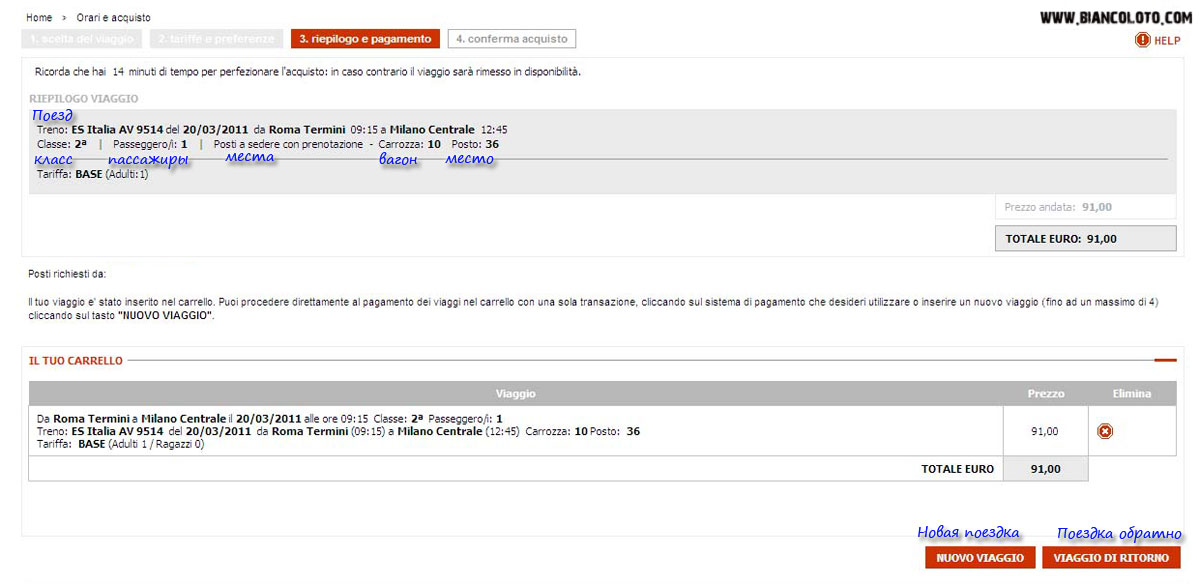Select the riepilogo e pagamento step tab
The height and width of the screenshot is (584, 1200).
click(x=365, y=39)
